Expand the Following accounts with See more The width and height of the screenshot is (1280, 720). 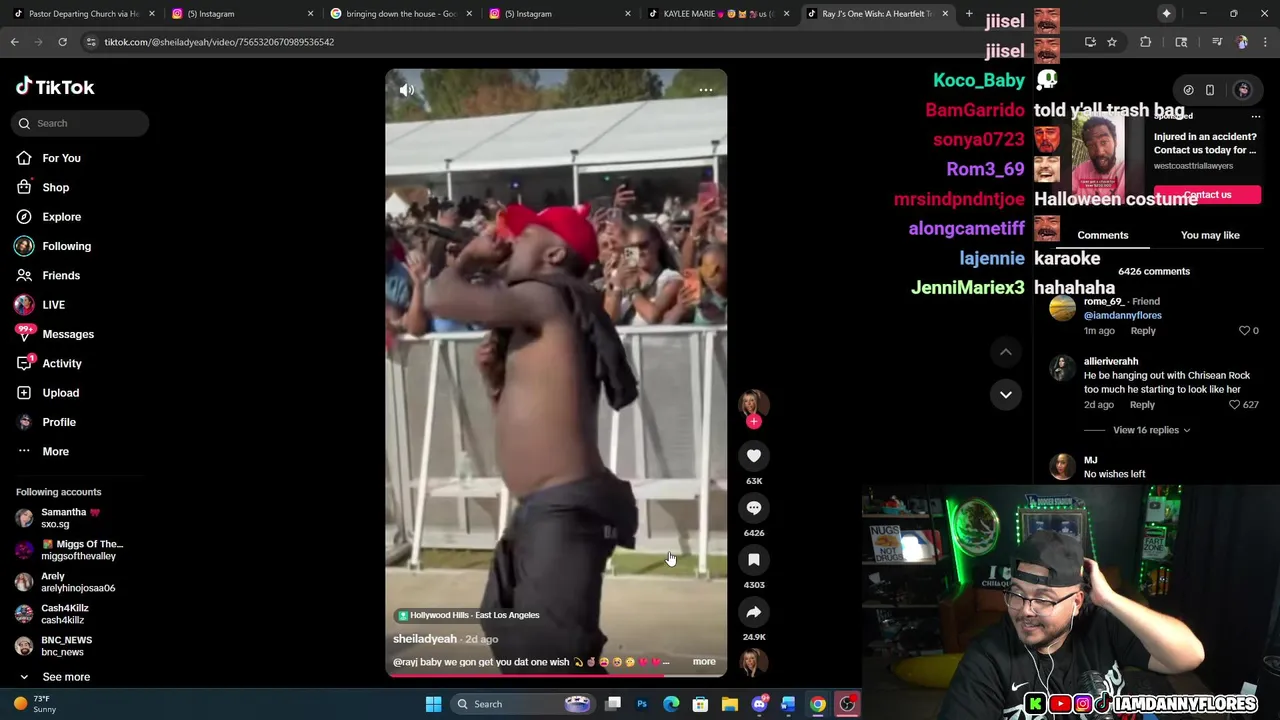point(66,677)
